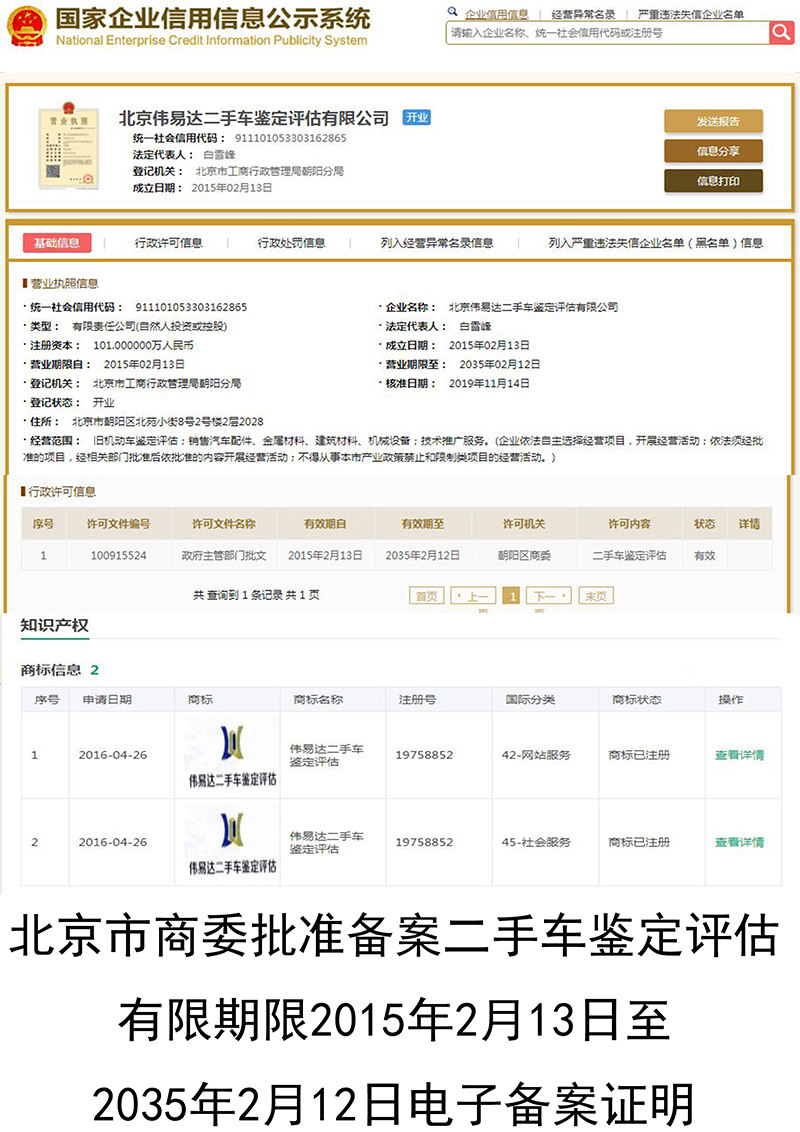This screenshot has height=1132, width=800.
Task: Click the 共查询到1条记录 result summary
Action: click(x=256, y=596)
